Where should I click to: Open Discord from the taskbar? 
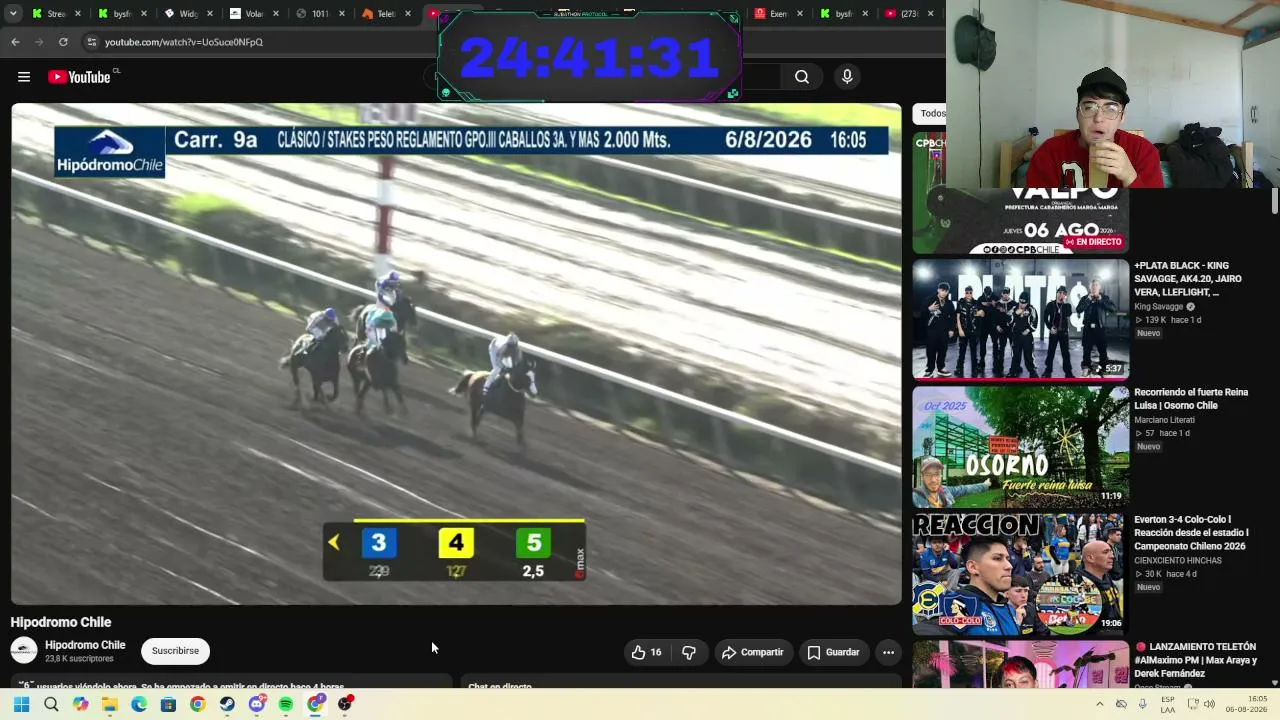coord(257,704)
